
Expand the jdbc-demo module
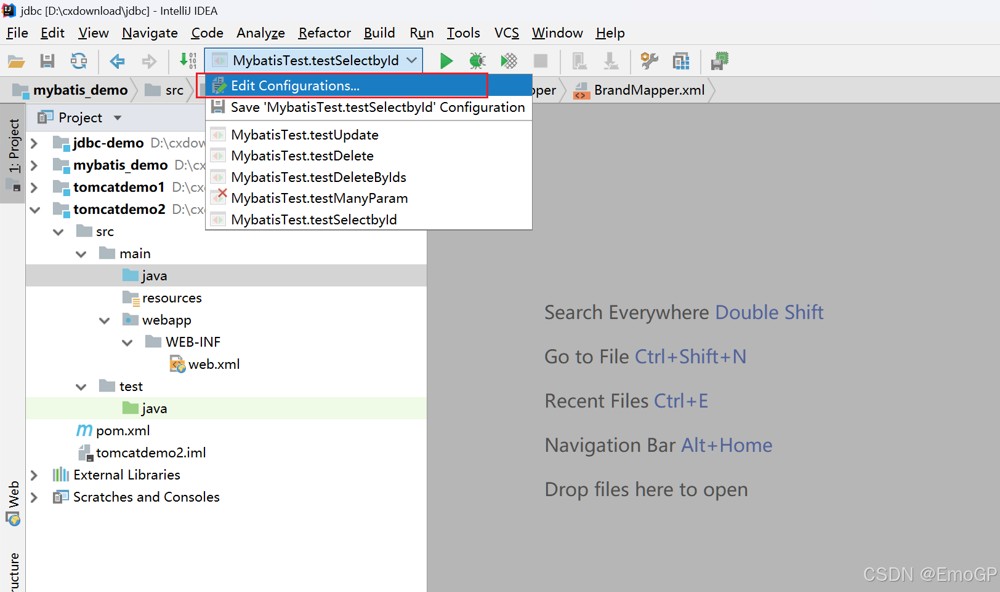pyautogui.click(x=34, y=143)
